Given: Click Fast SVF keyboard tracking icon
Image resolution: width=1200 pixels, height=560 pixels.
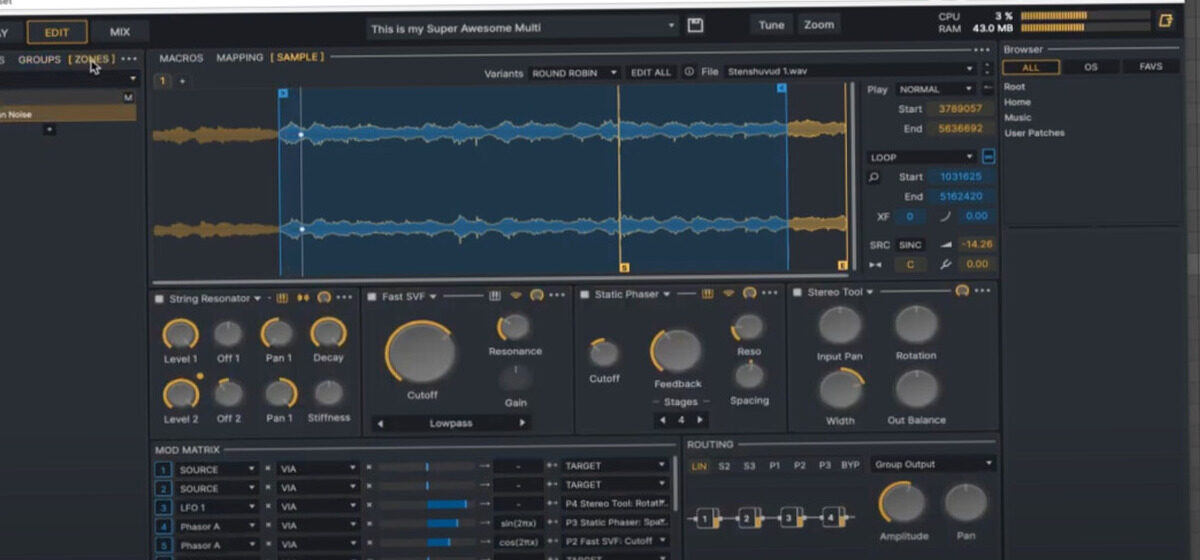Looking at the screenshot, I should click(x=495, y=297).
